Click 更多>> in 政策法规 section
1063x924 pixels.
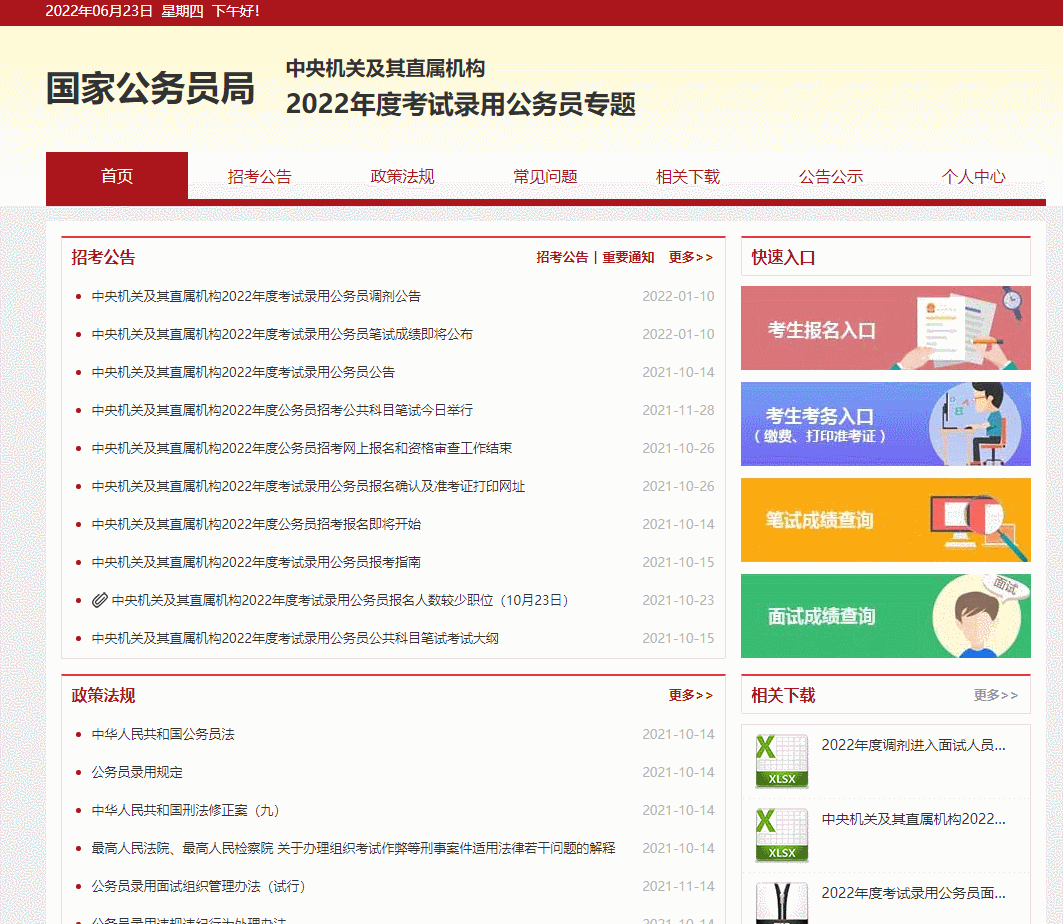(x=691, y=695)
